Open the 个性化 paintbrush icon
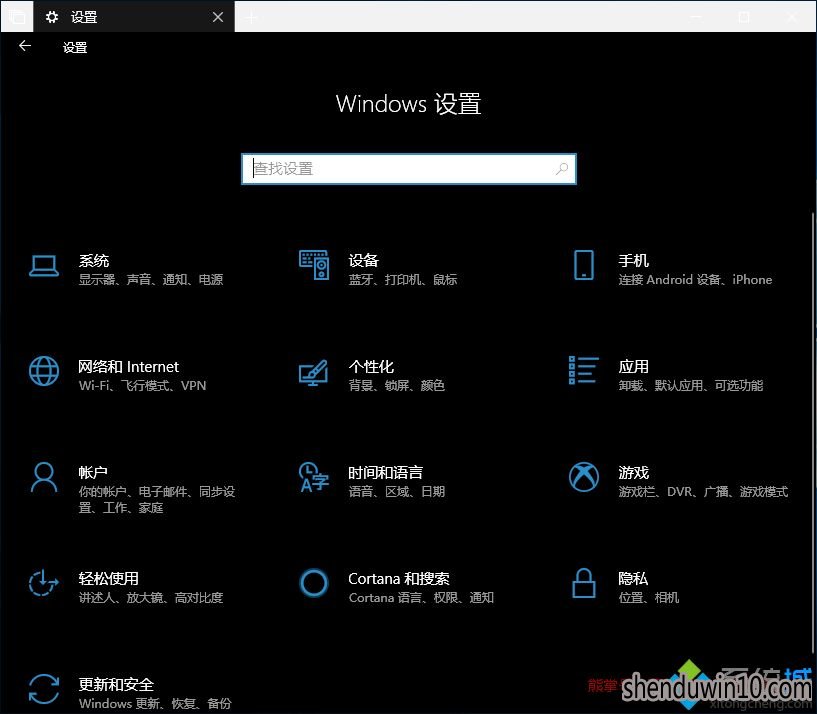 pyautogui.click(x=313, y=373)
